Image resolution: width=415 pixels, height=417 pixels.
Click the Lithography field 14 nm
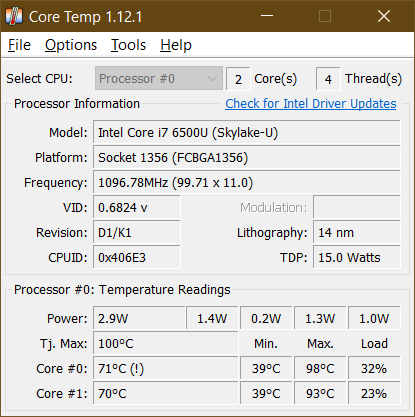pyautogui.click(x=357, y=233)
